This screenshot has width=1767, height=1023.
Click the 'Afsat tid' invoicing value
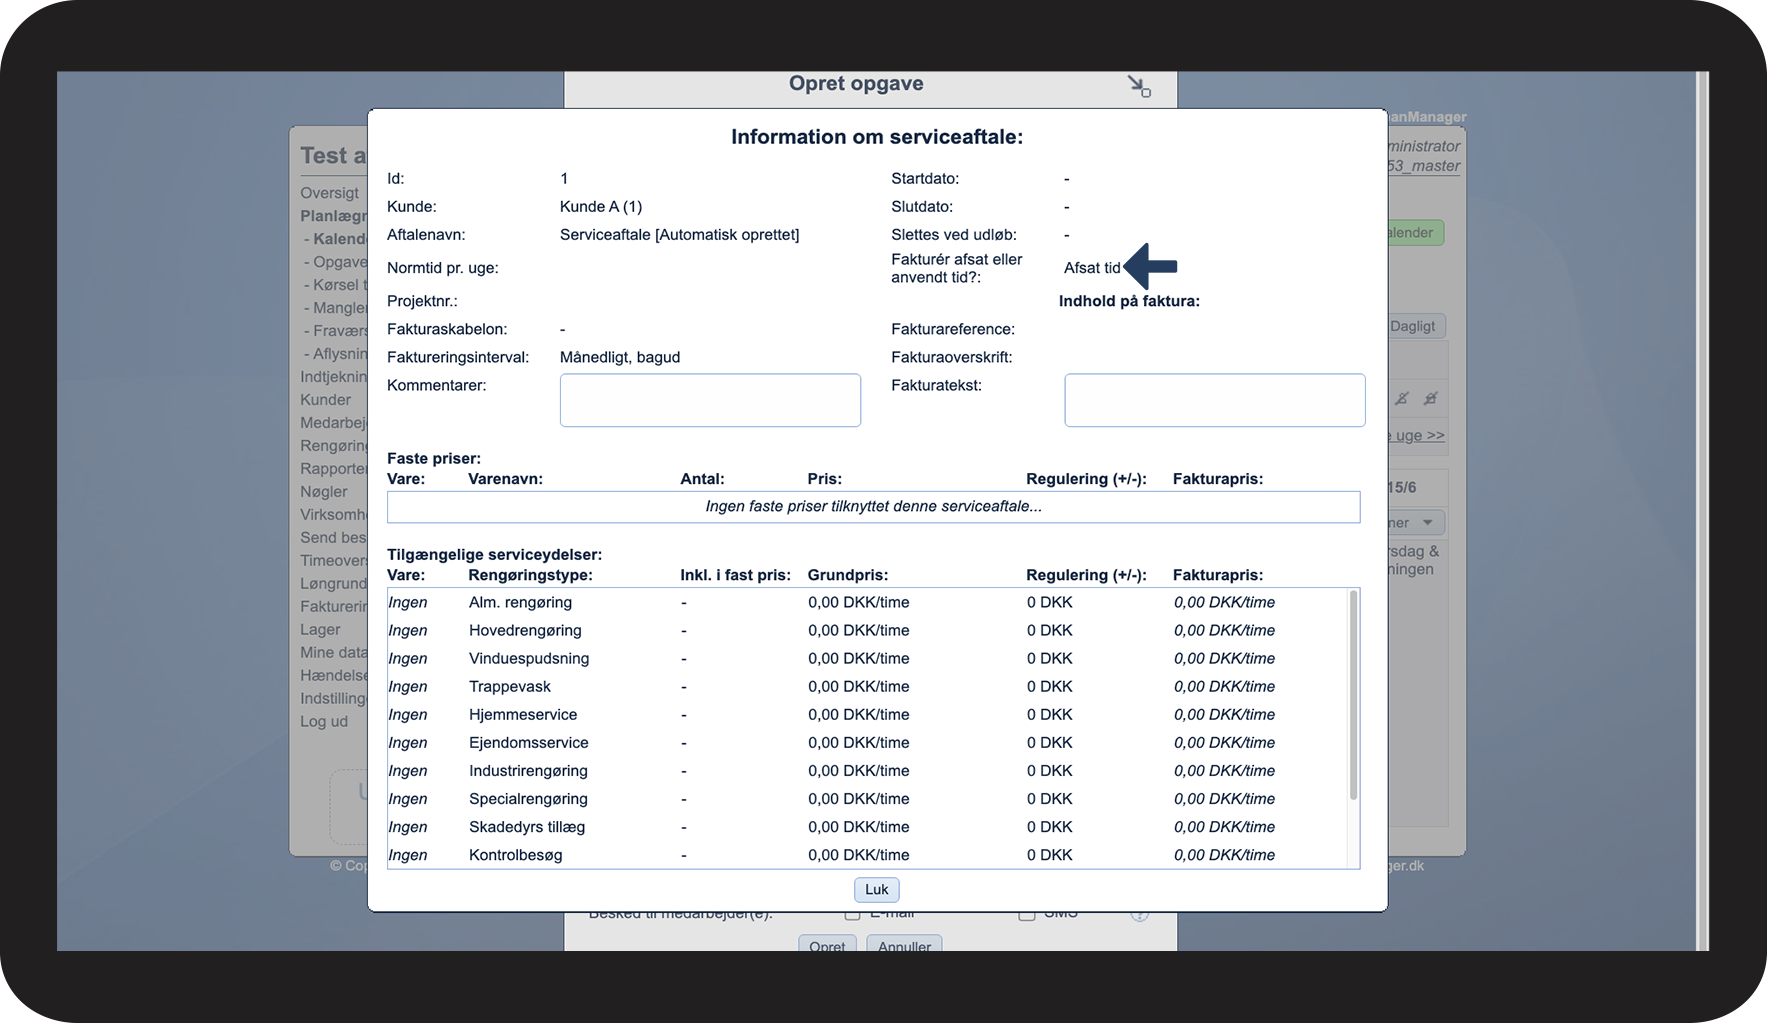(1092, 268)
